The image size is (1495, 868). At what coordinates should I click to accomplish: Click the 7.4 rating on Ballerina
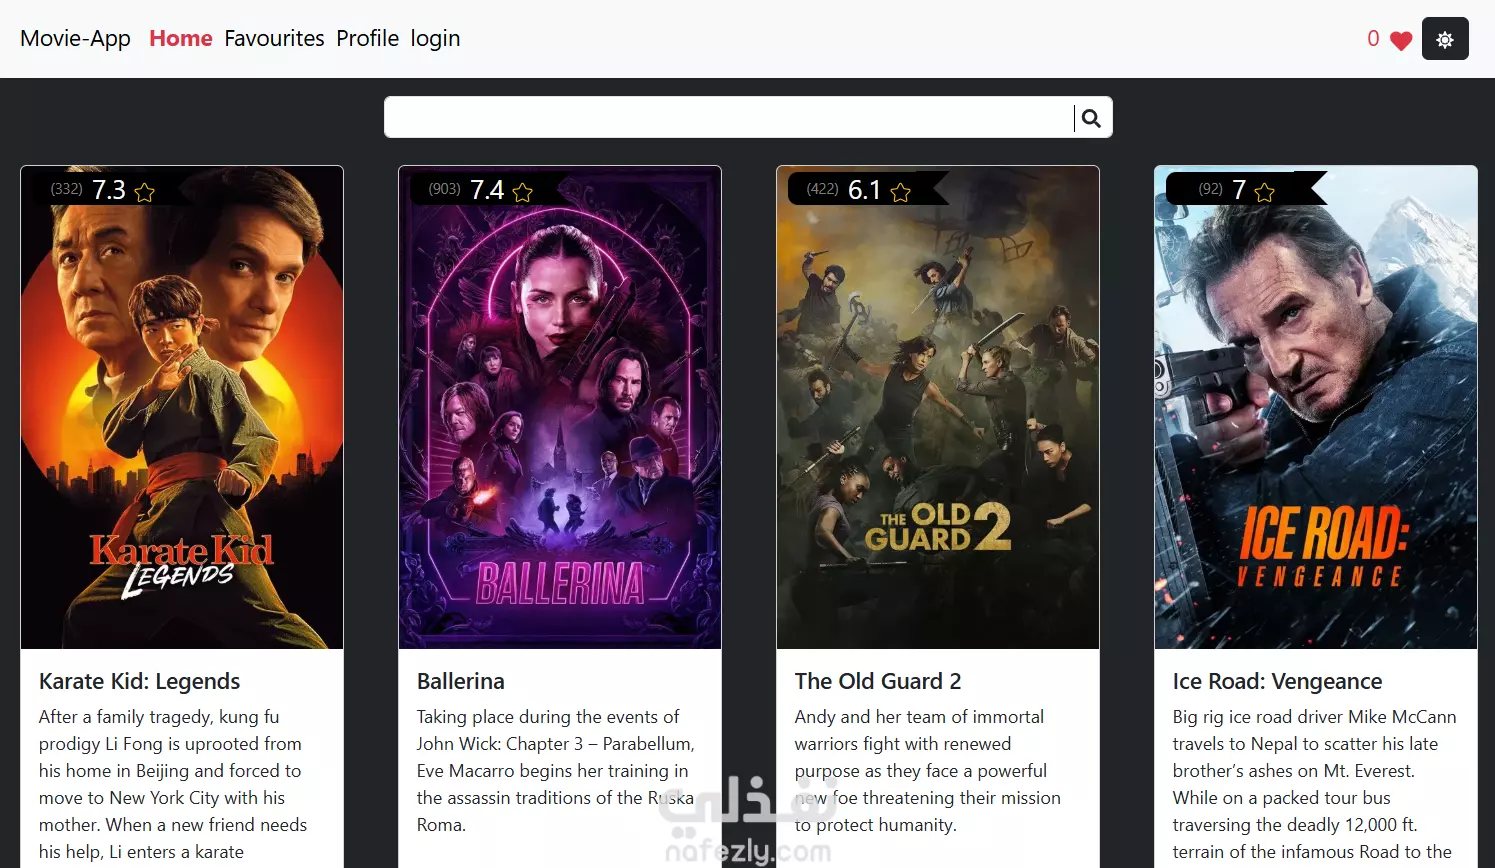tap(487, 190)
